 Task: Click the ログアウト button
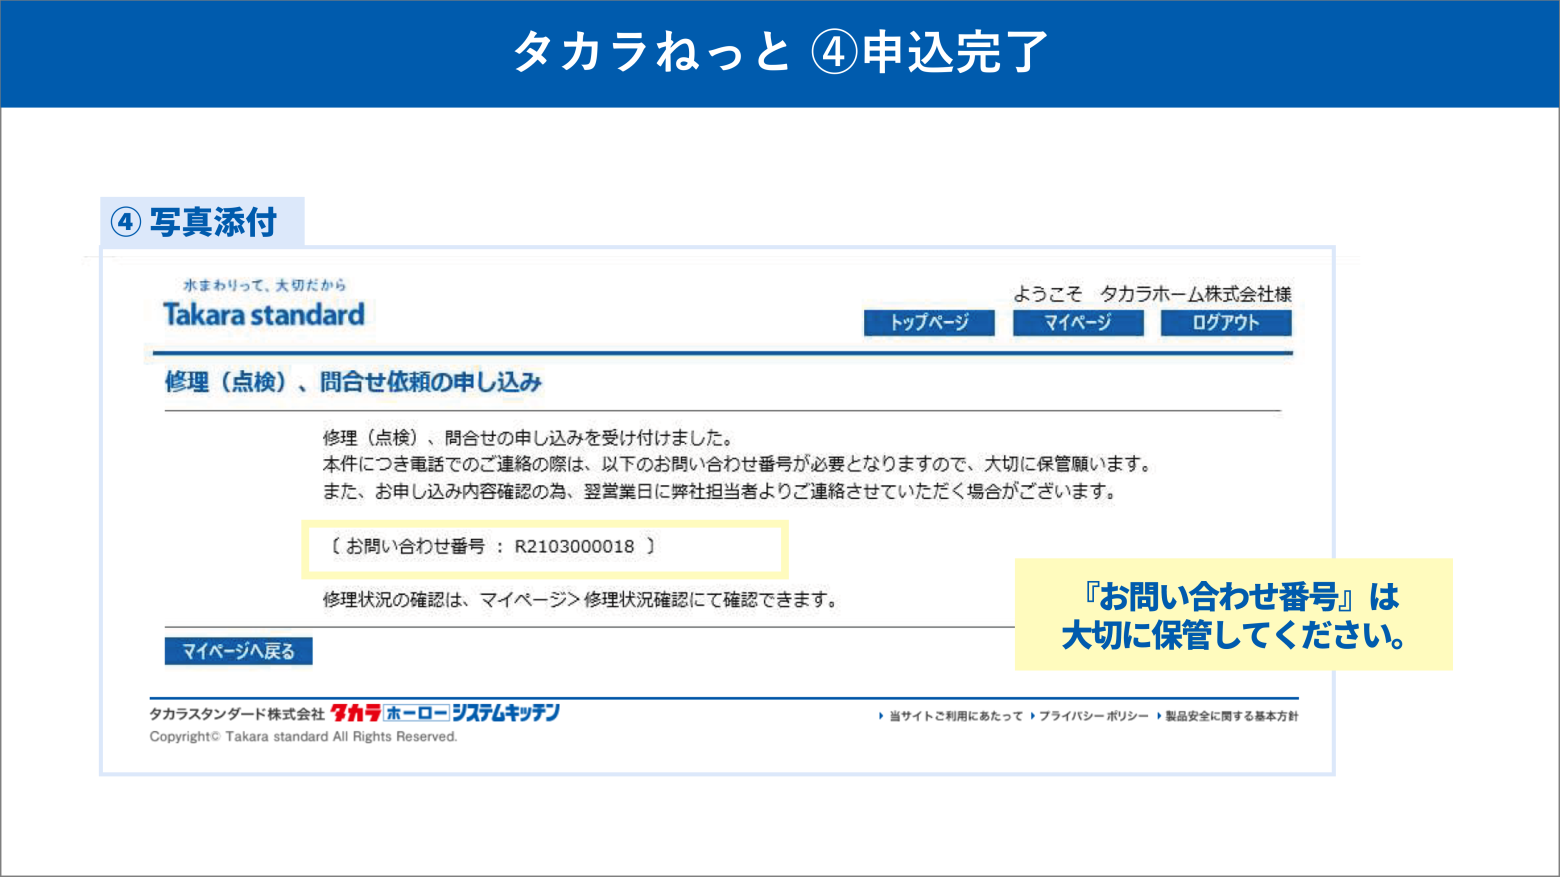[x=1226, y=323]
